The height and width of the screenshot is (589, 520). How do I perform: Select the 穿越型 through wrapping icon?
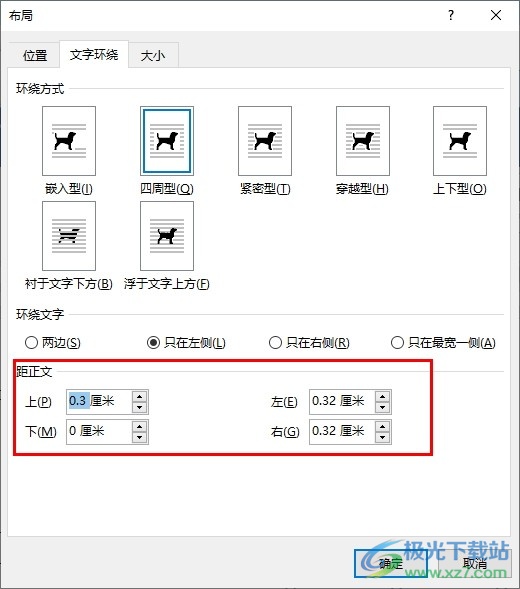(x=363, y=141)
